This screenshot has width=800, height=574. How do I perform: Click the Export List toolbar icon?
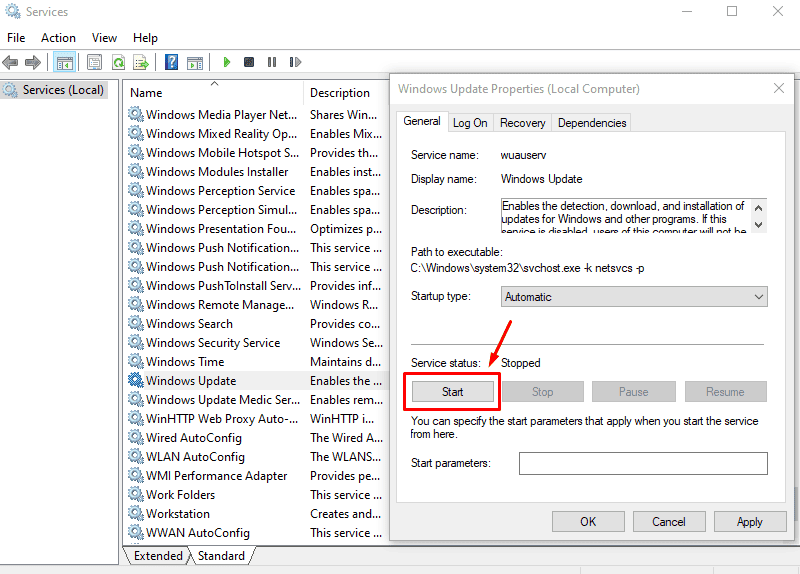click(141, 62)
